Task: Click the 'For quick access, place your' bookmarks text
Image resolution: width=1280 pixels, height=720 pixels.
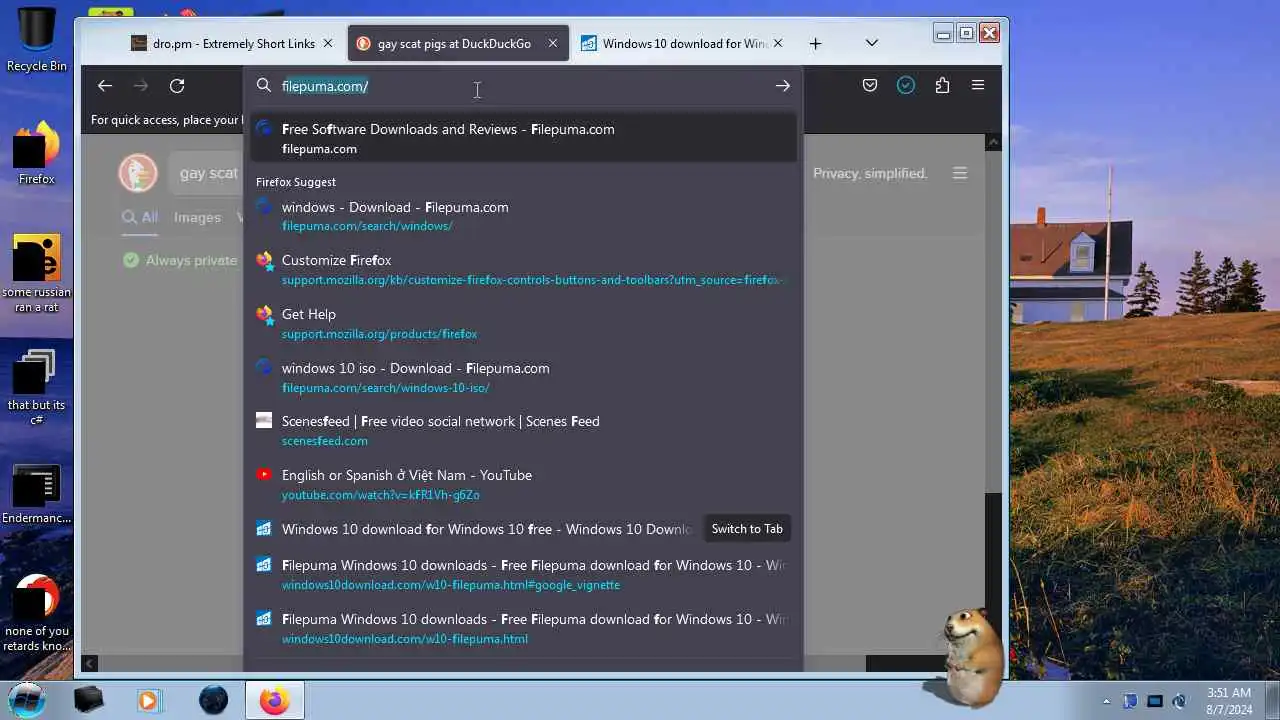Action: click(165, 120)
